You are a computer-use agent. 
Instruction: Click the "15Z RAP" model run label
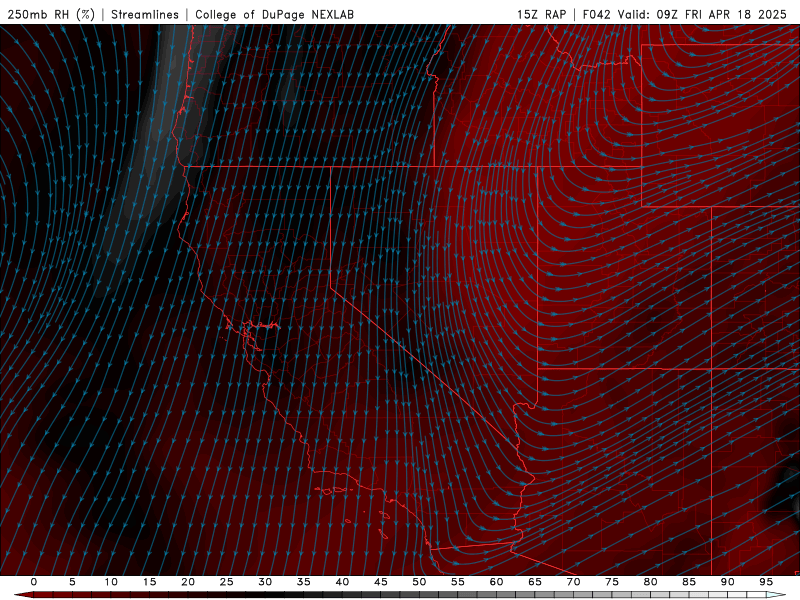(541, 14)
